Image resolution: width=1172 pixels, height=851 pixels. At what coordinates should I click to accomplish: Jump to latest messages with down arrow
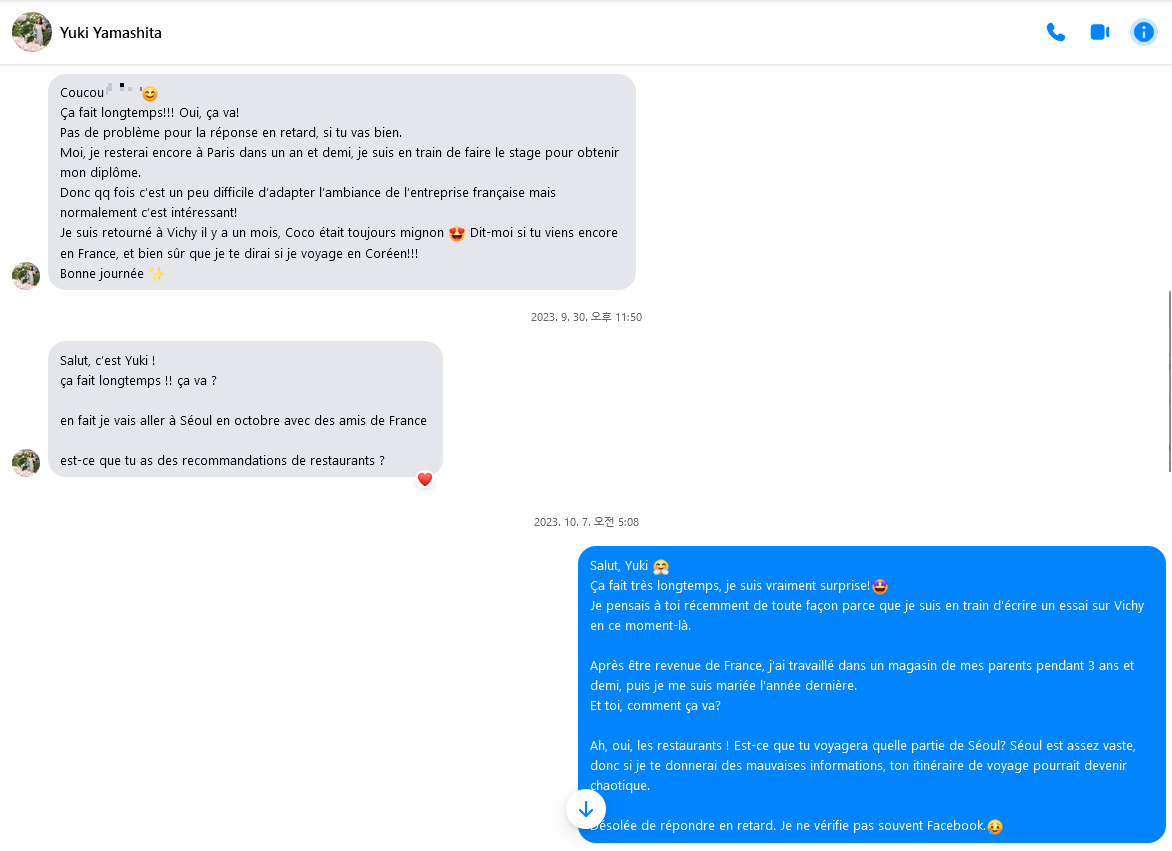point(586,809)
